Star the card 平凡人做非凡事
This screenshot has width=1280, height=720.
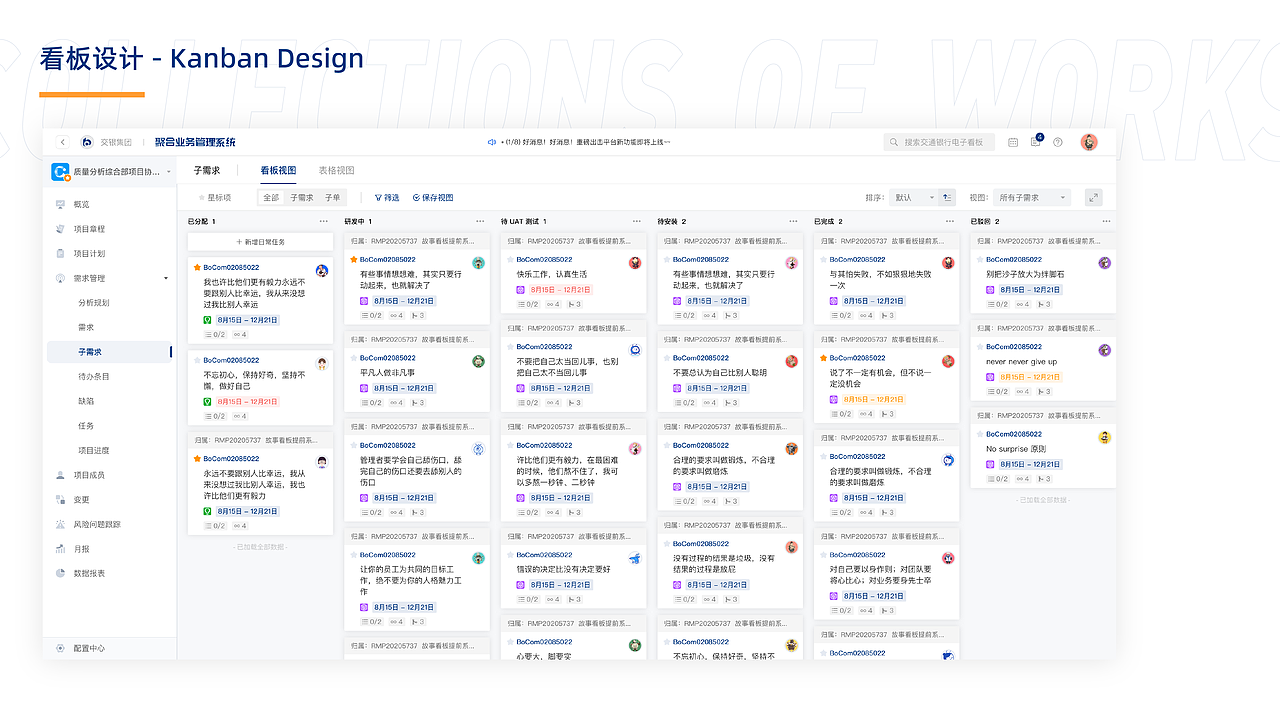coord(354,358)
